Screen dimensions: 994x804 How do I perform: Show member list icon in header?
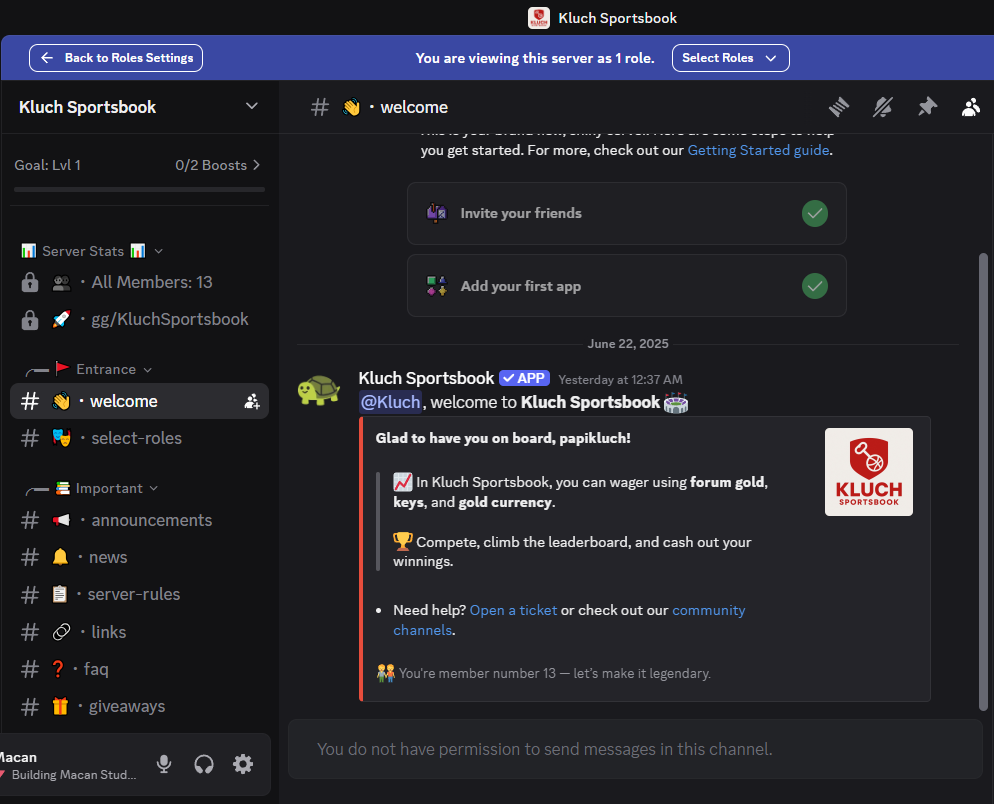click(971, 107)
